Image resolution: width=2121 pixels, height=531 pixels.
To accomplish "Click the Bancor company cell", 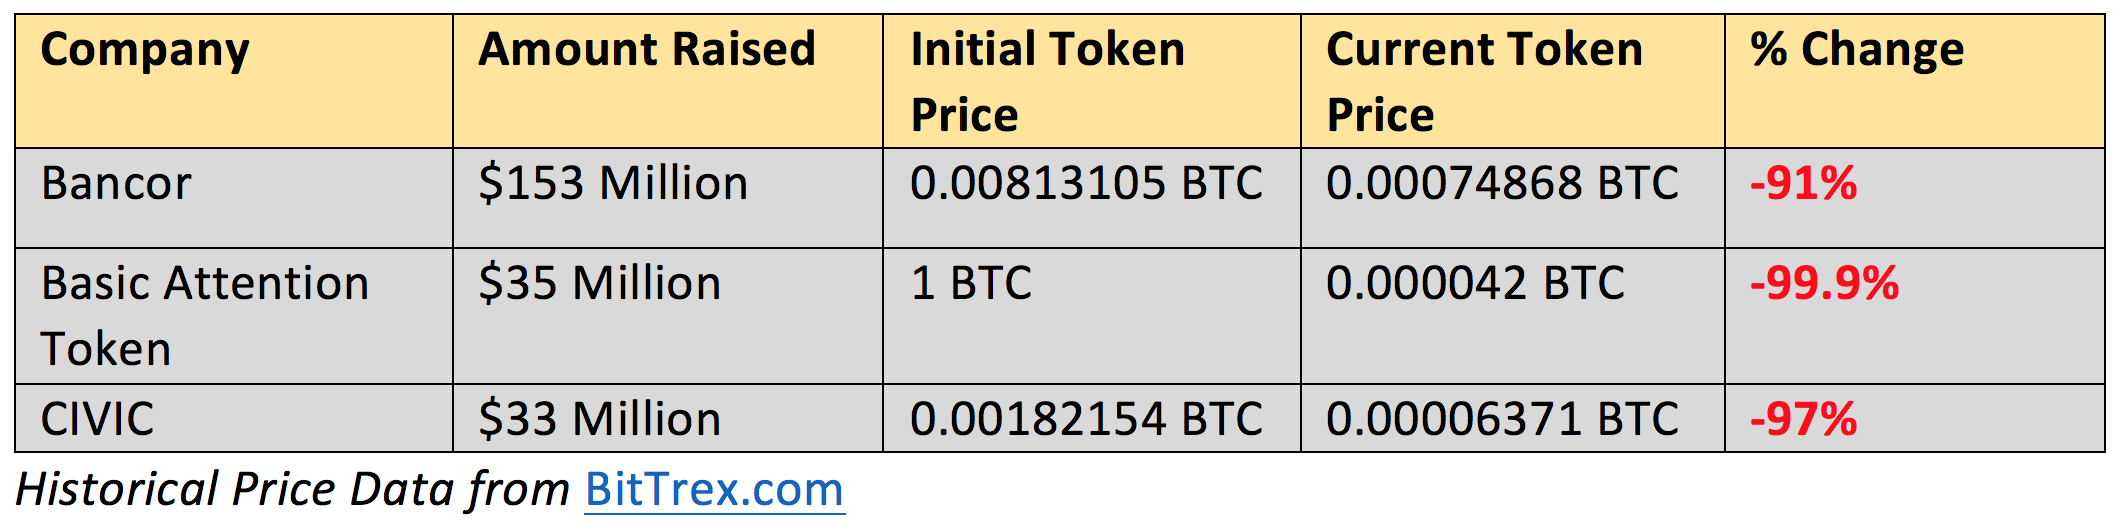I will click(234, 198).
